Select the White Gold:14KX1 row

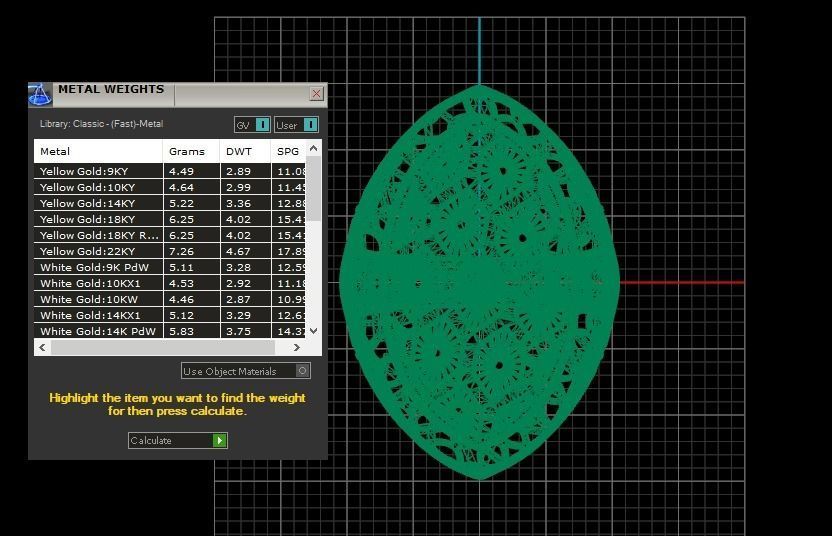tap(170, 315)
